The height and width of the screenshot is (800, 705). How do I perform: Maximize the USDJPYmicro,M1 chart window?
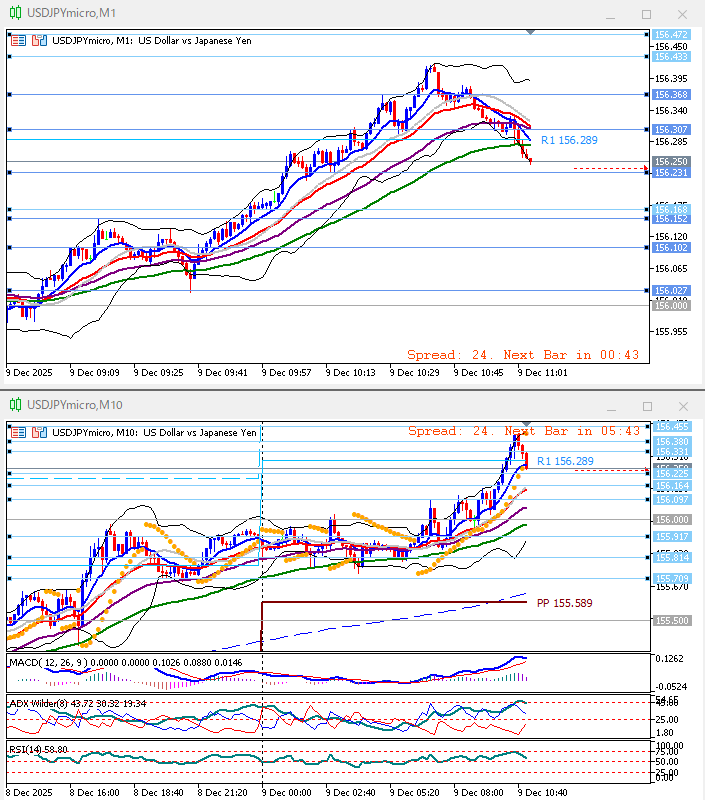(646, 14)
